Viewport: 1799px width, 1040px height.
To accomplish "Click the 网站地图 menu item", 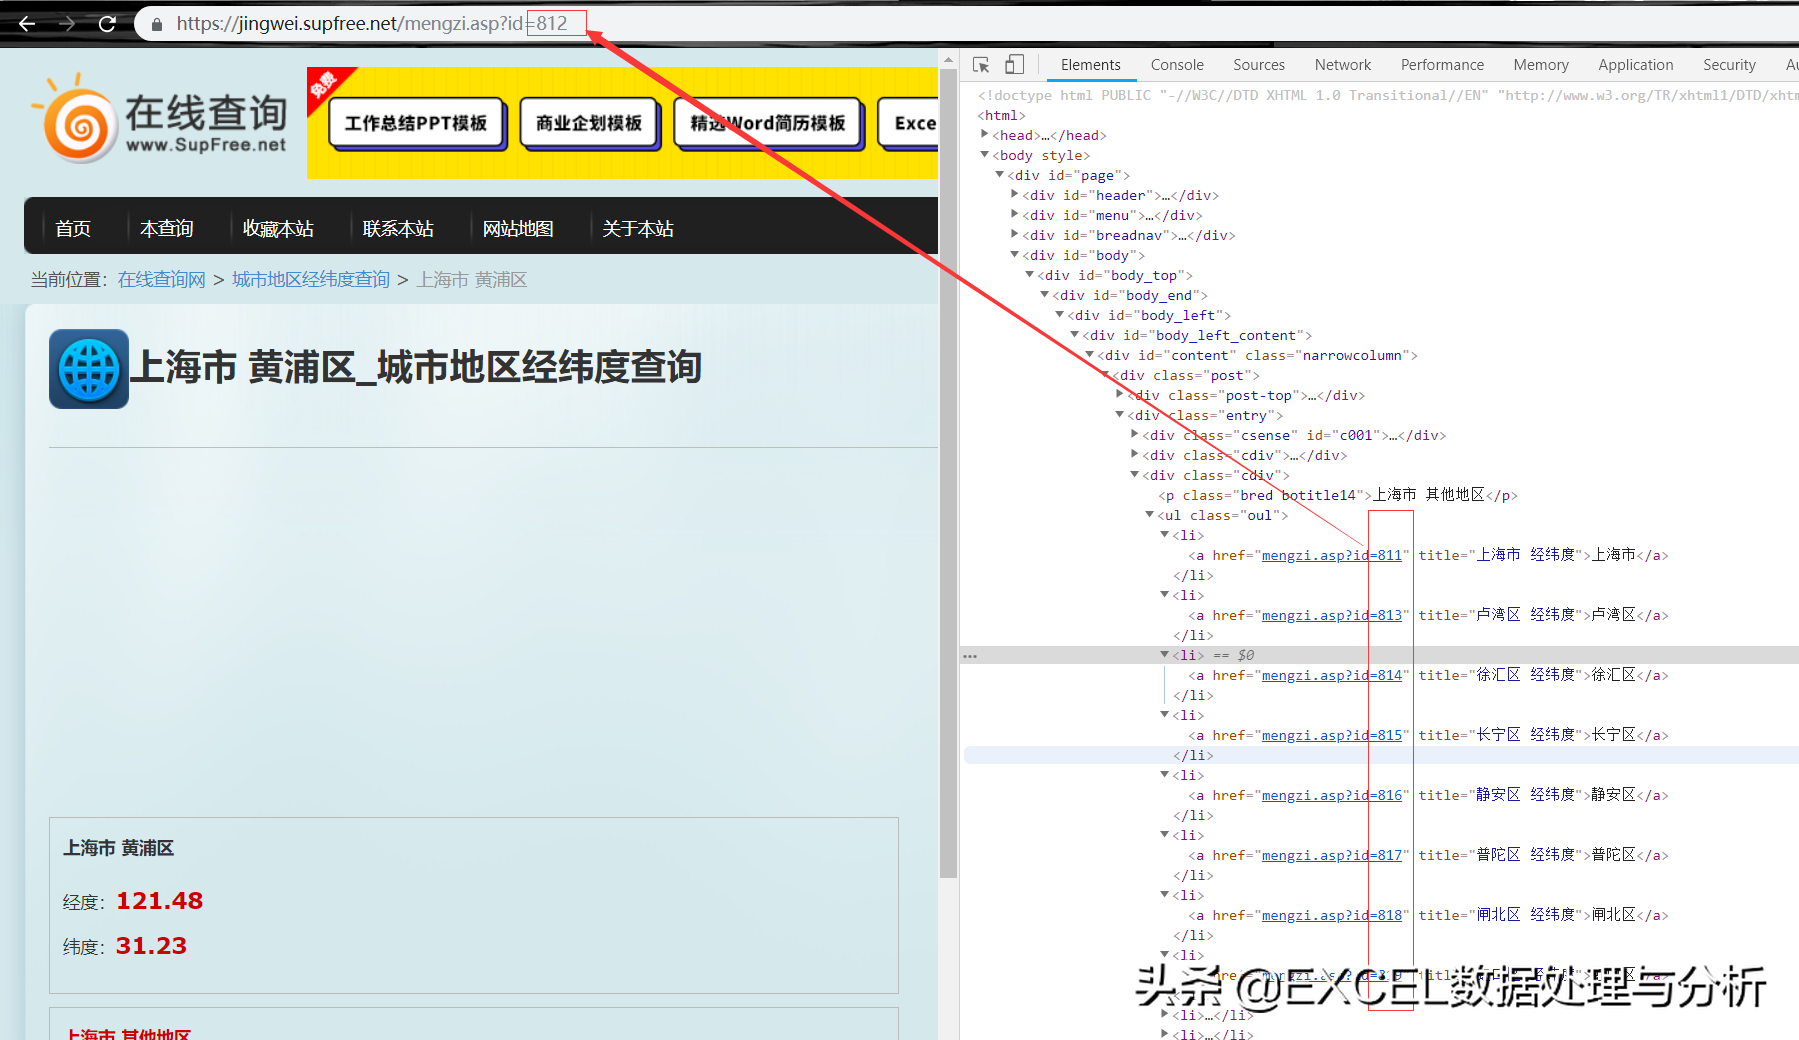I will 518,229.
